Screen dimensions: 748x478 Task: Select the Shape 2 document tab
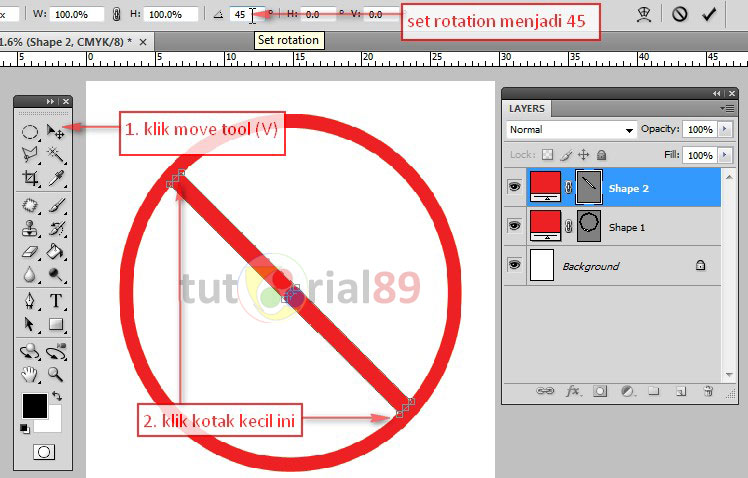point(66,42)
